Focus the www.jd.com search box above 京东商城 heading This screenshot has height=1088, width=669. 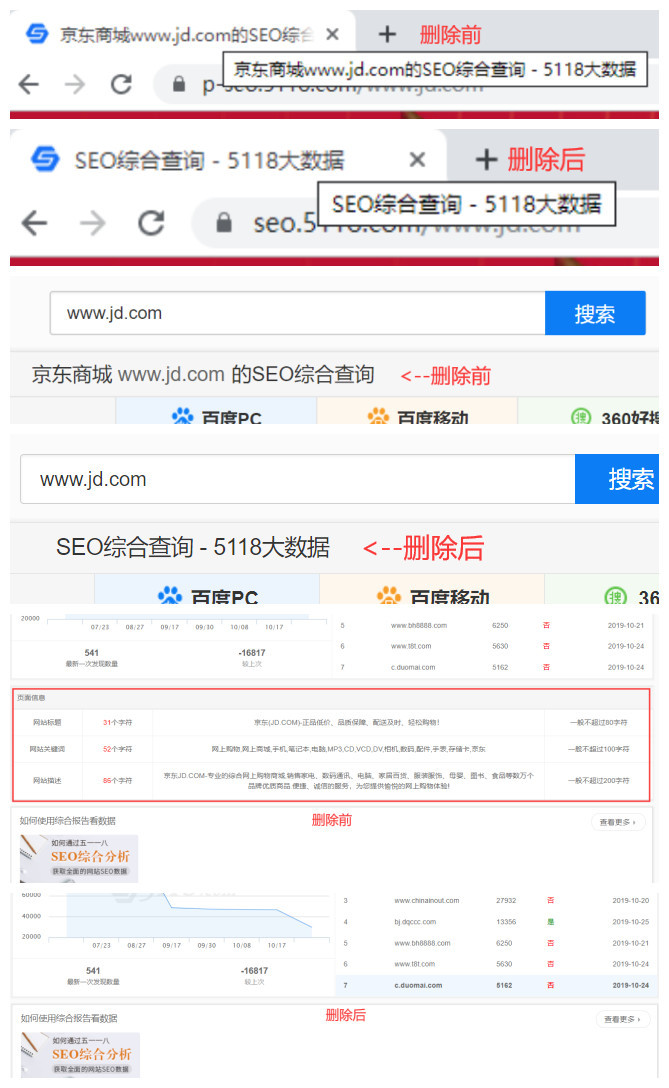(298, 313)
